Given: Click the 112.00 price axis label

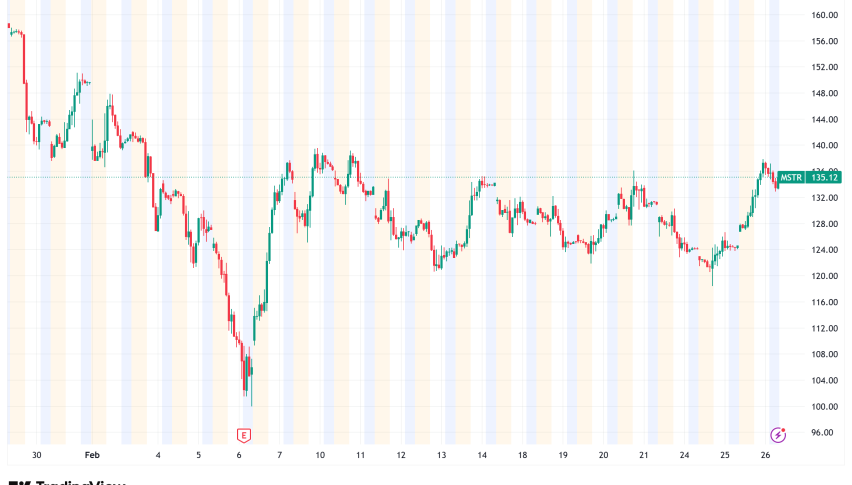Looking at the screenshot, I should (x=824, y=328).
